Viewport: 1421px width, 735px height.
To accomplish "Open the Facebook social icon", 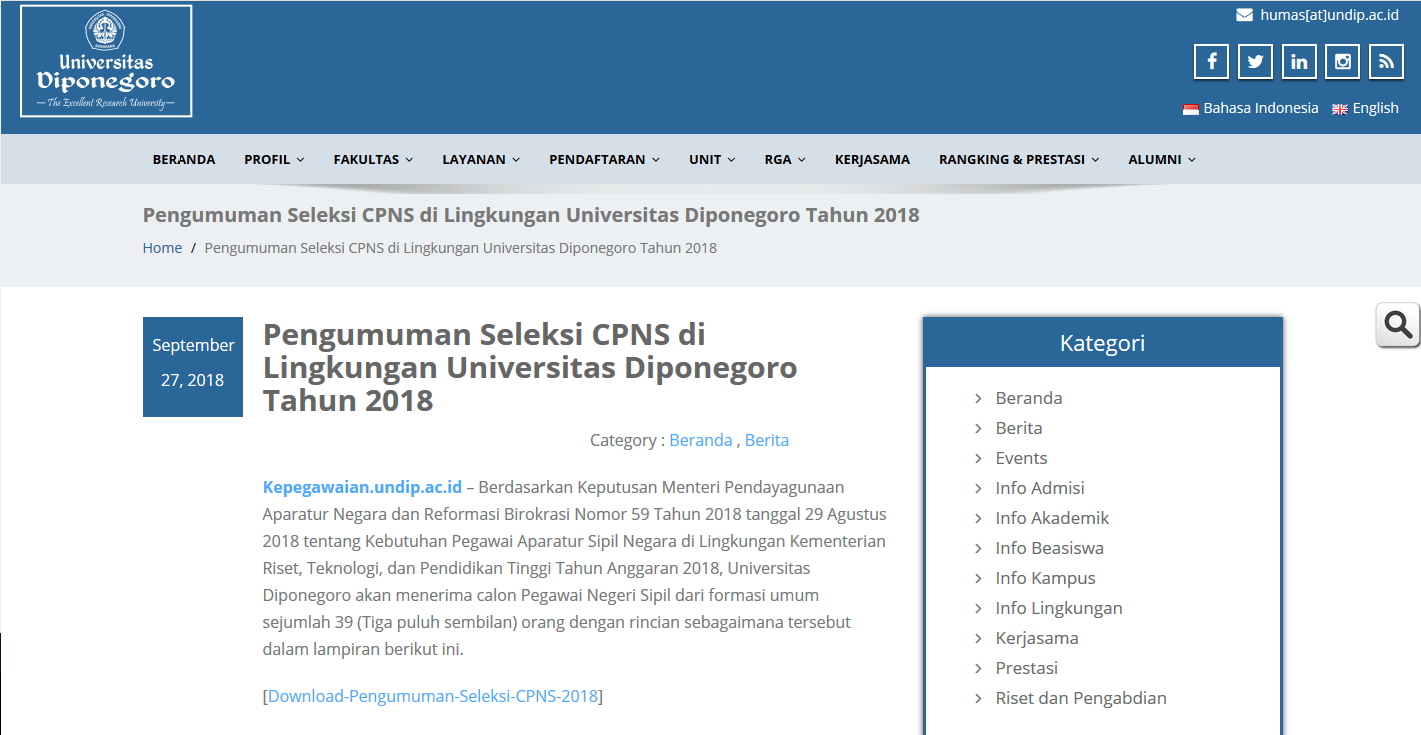I will (1211, 62).
